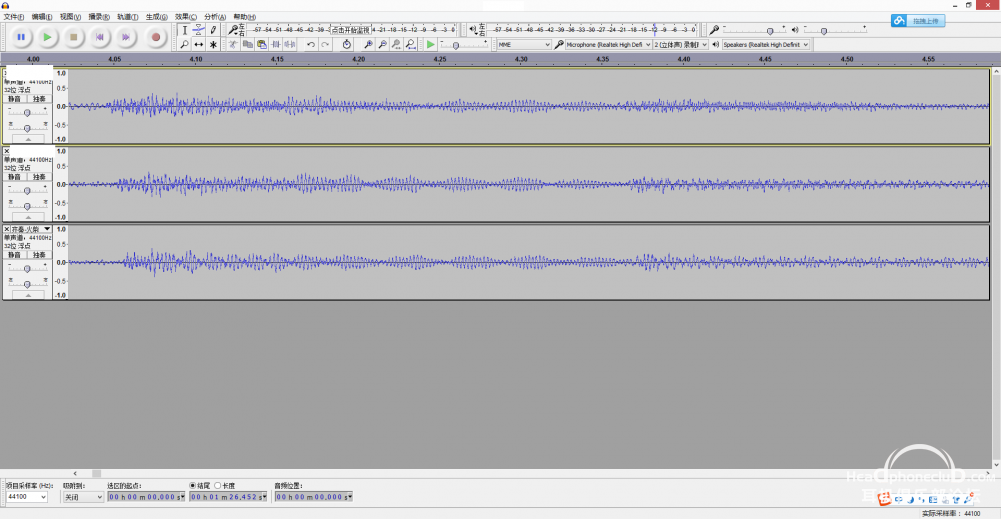Mute the 齐奏-火柴 track

coord(15,255)
